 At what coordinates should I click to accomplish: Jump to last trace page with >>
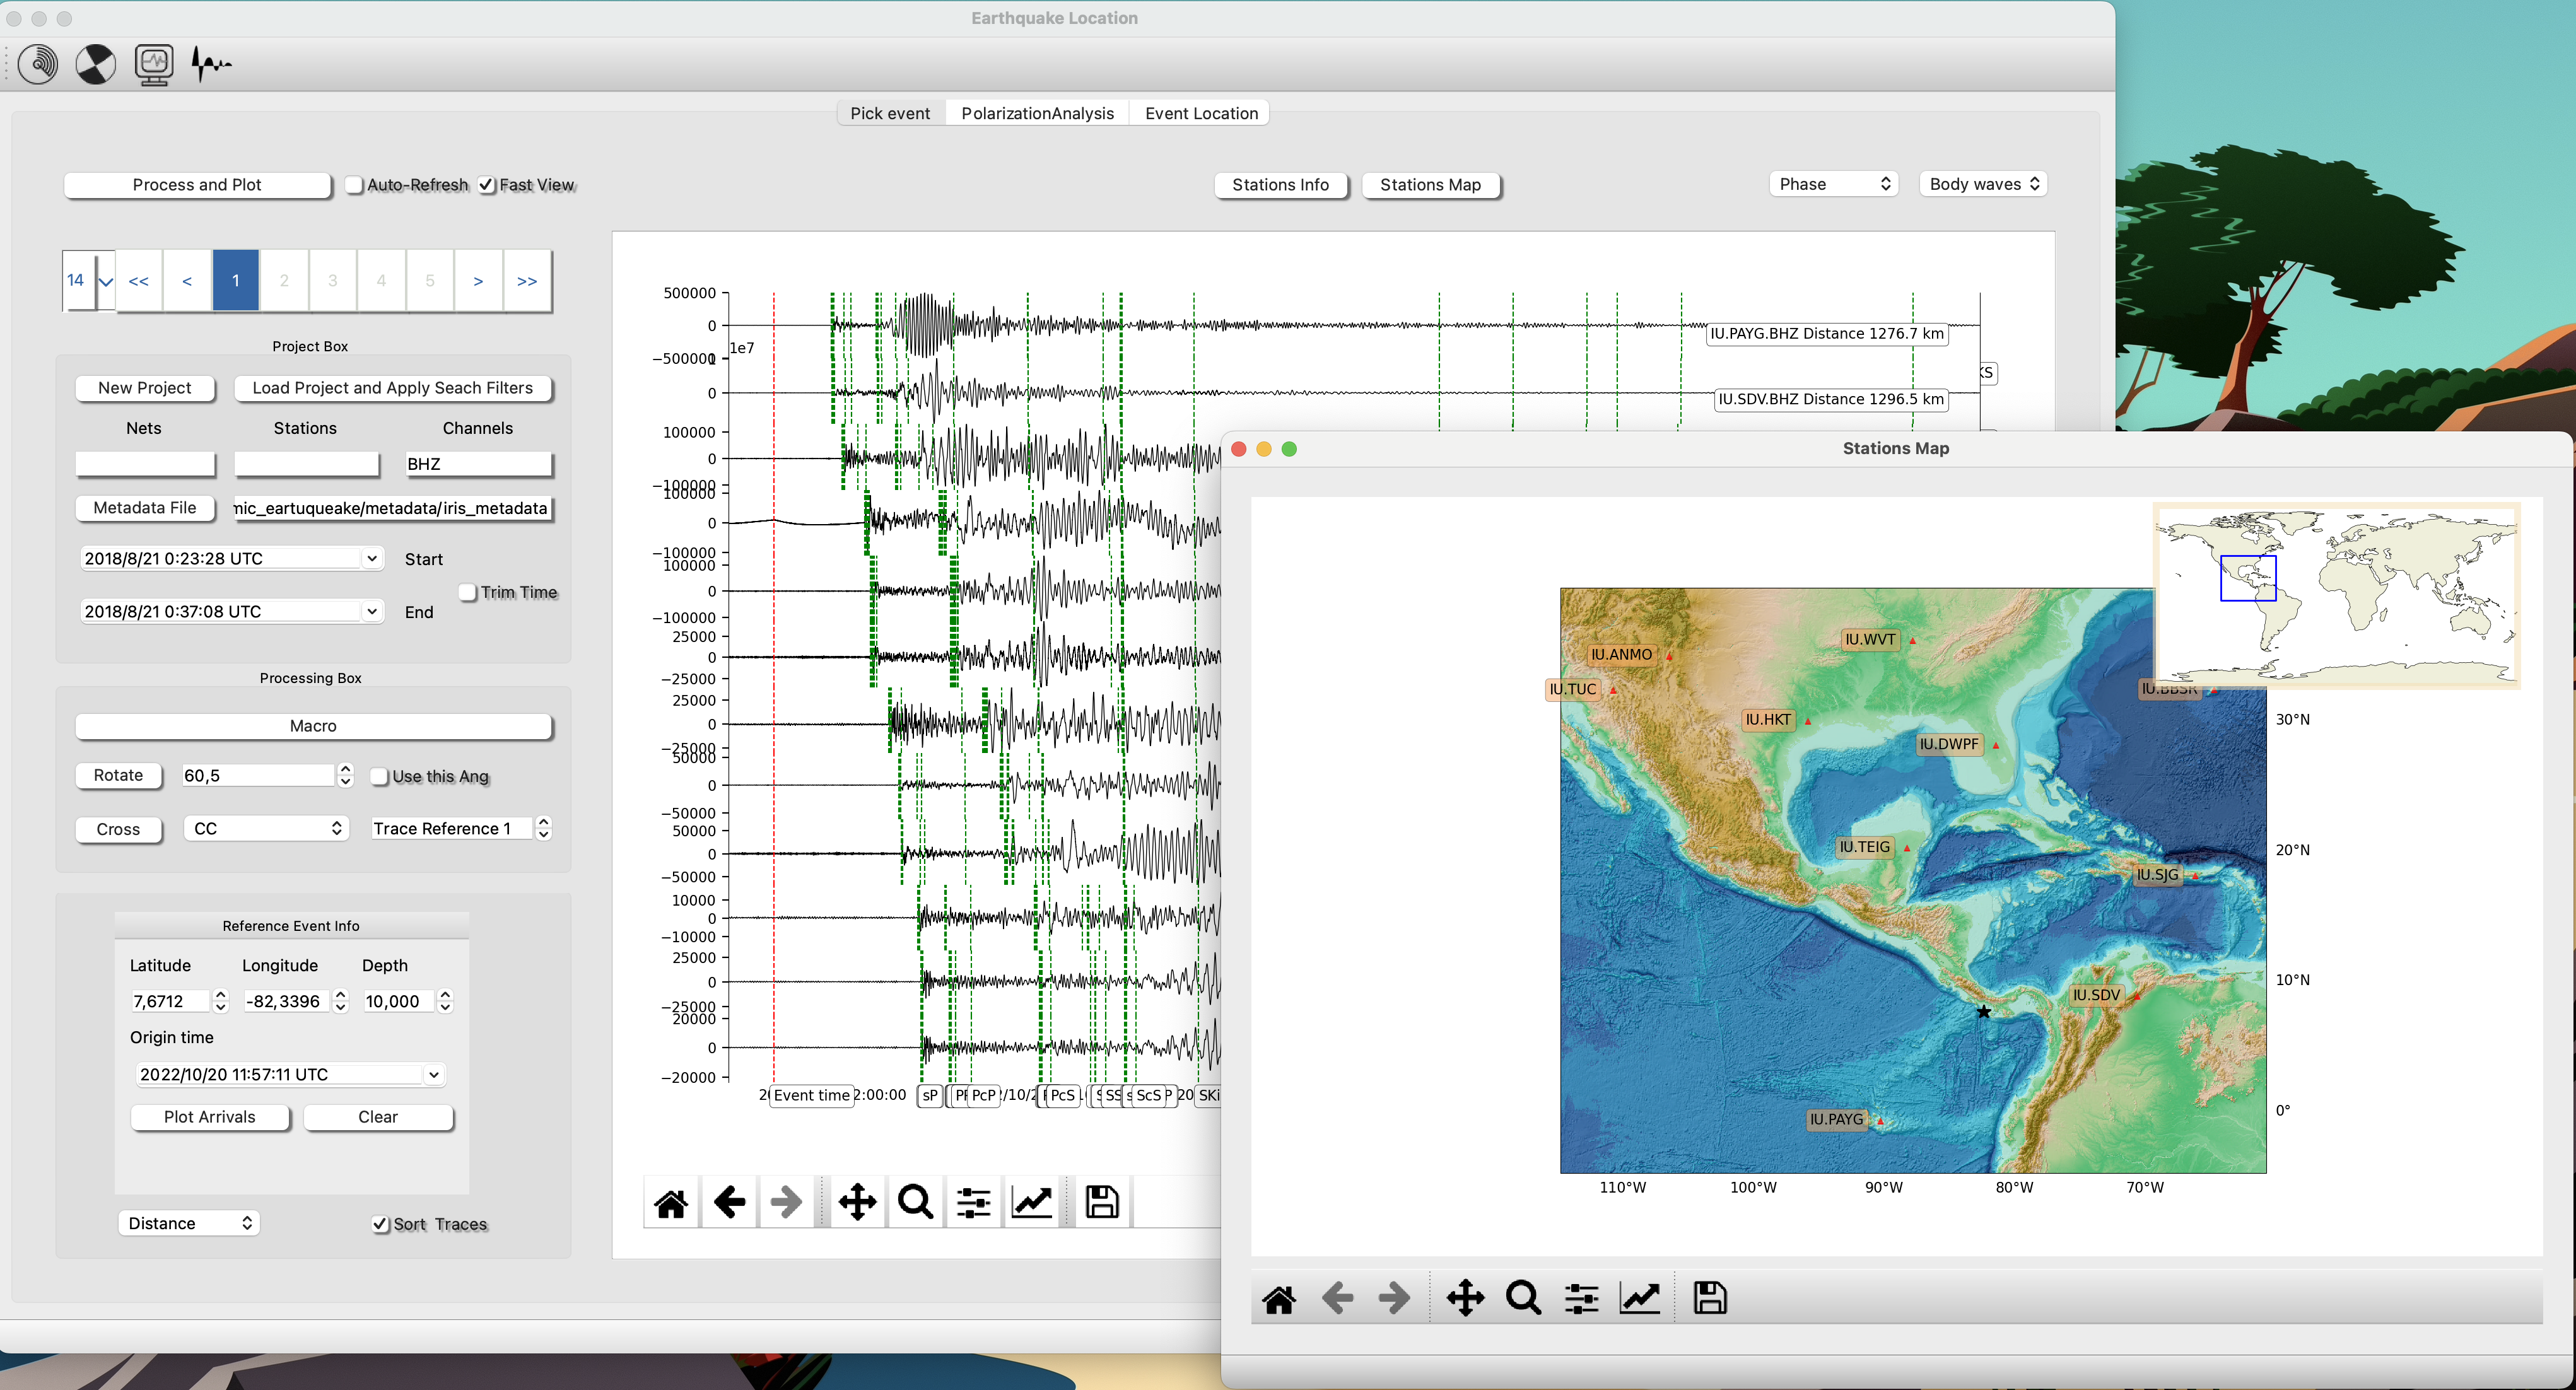(527, 281)
